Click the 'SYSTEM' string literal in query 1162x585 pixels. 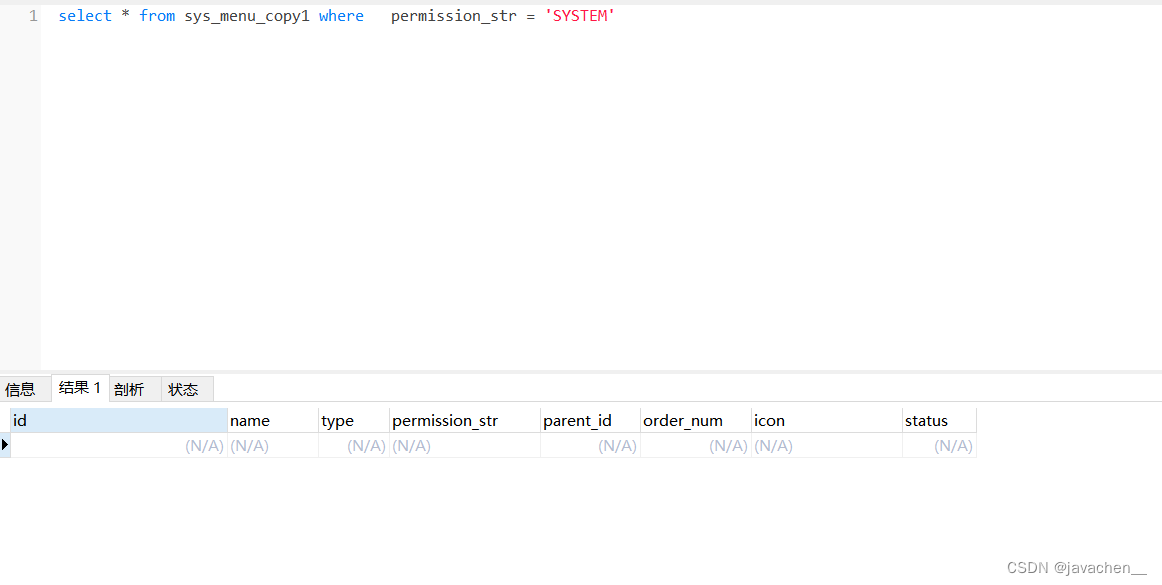(x=580, y=15)
